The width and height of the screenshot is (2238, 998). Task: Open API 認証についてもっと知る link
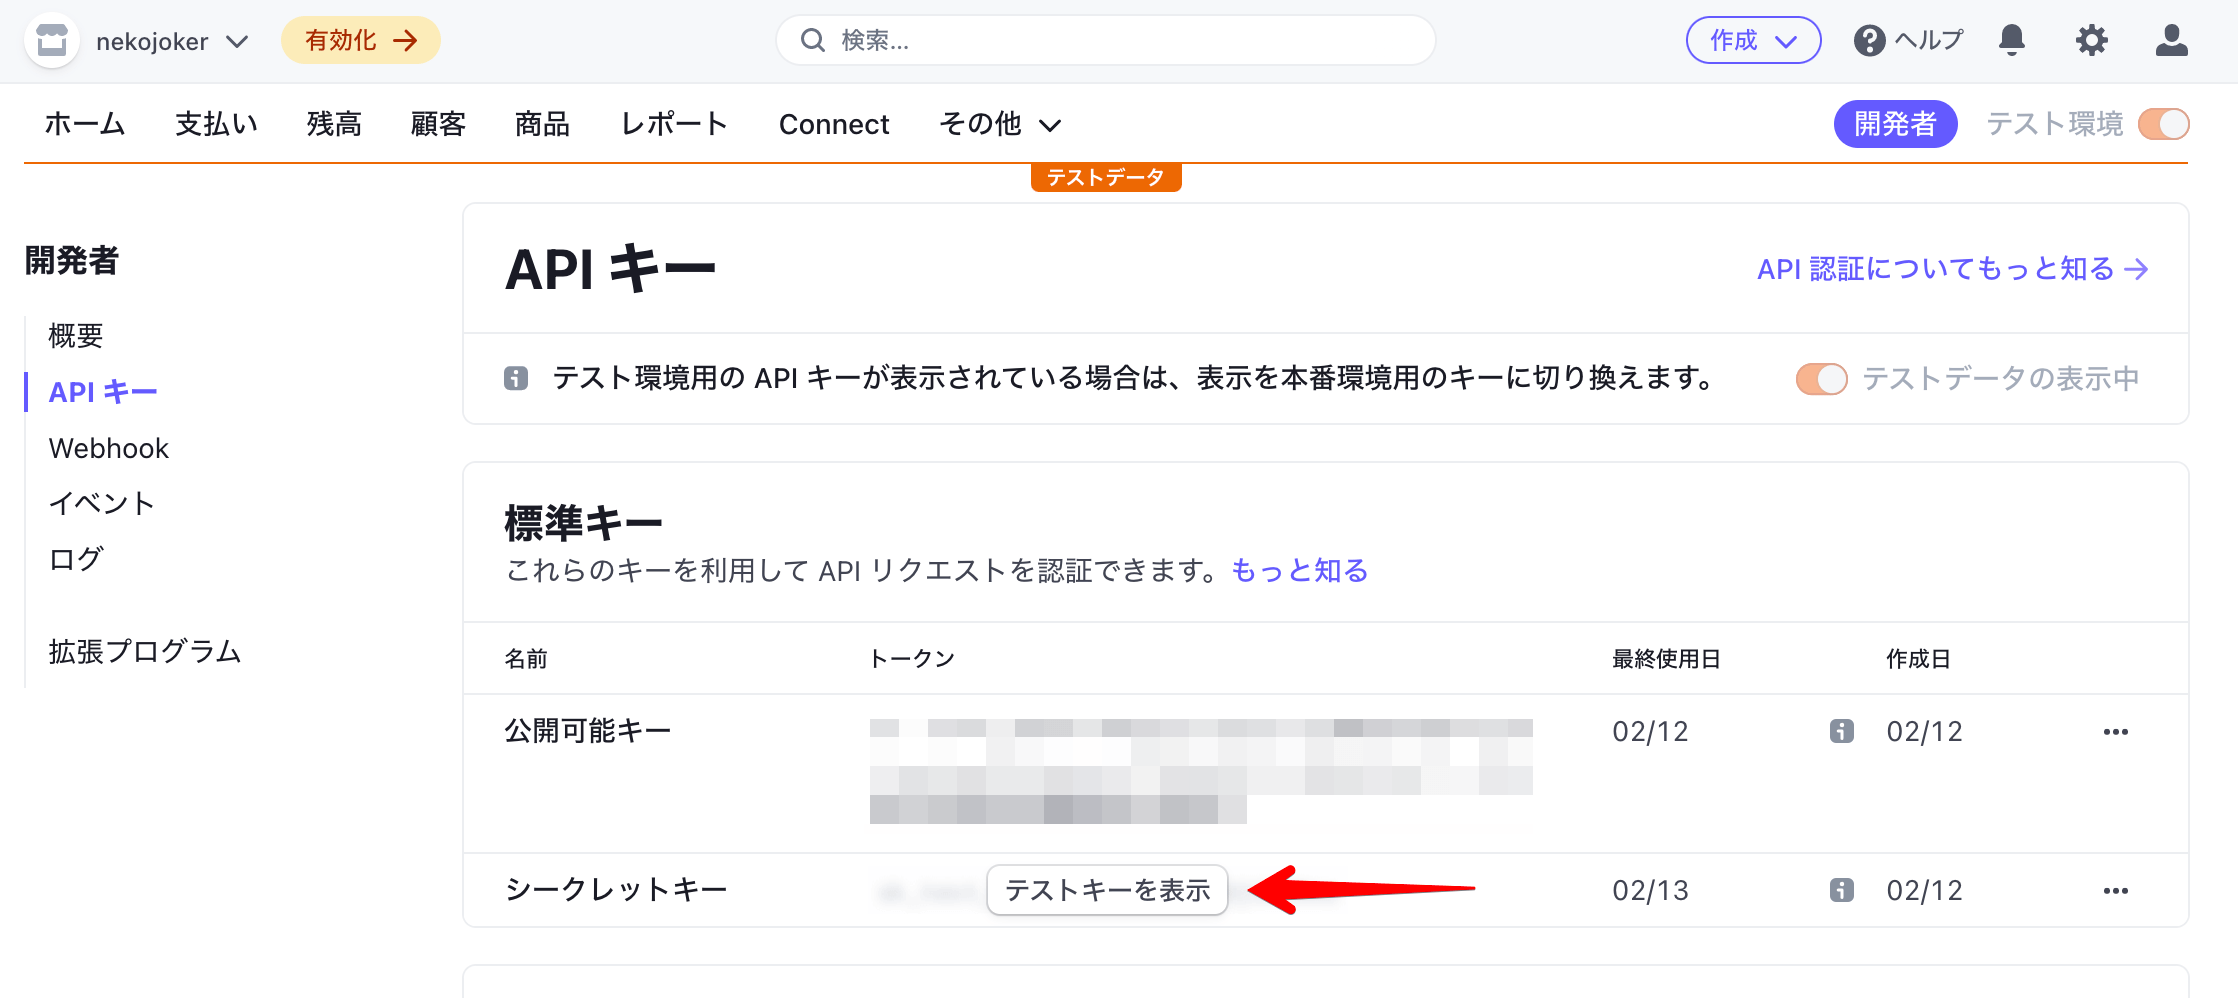coord(1953,269)
